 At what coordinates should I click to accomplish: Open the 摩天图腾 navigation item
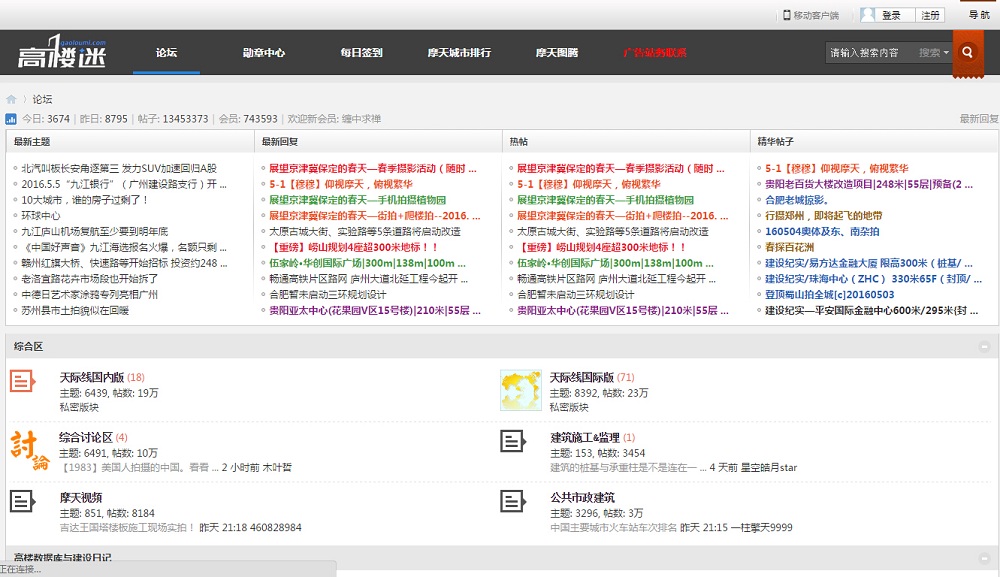tap(557, 52)
